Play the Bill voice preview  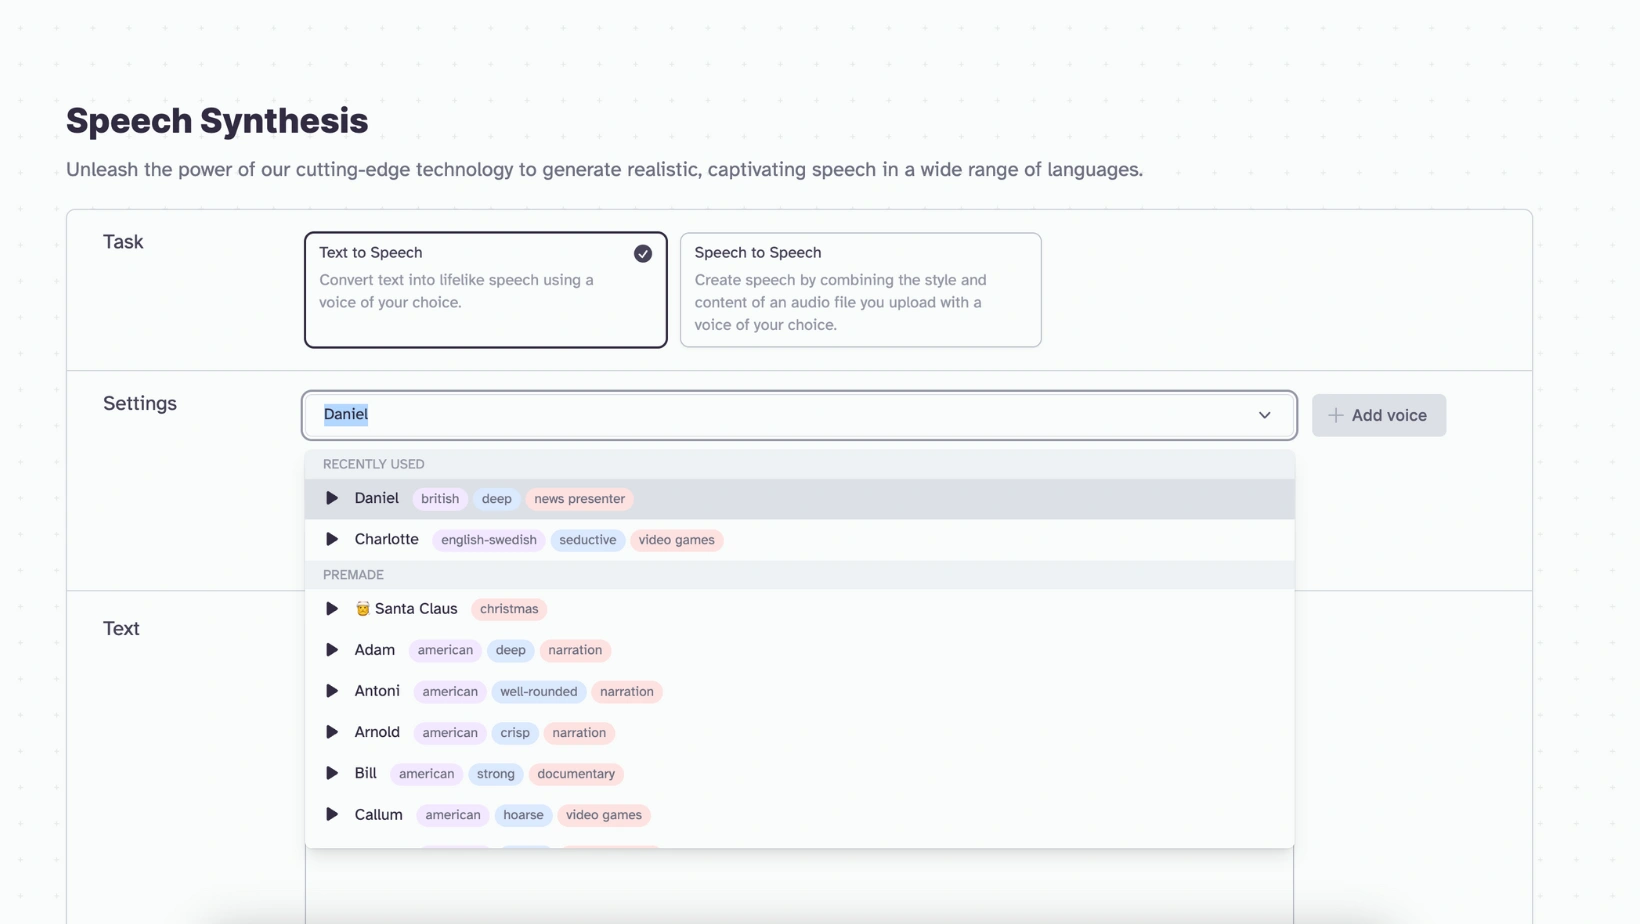tap(332, 773)
